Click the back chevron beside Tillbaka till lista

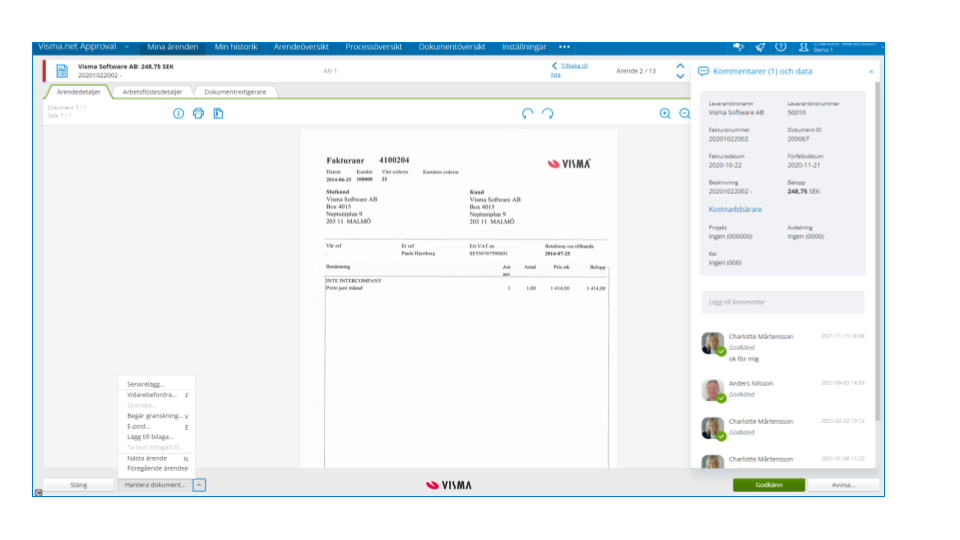555,66
